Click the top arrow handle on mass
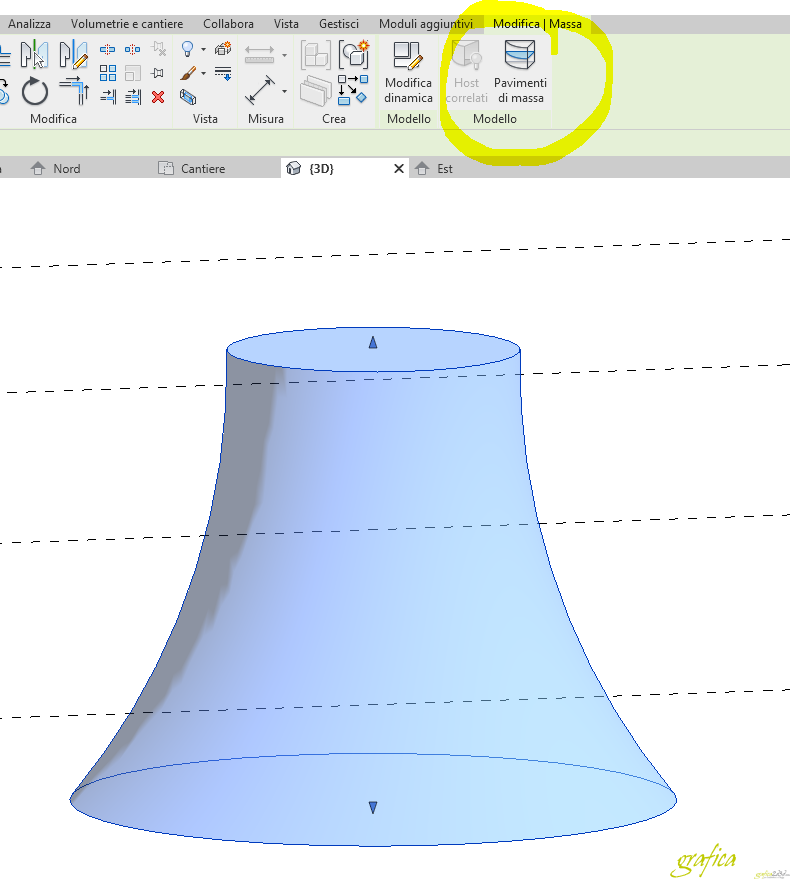Image resolution: width=790 pixels, height=879 pixels. coord(373,343)
